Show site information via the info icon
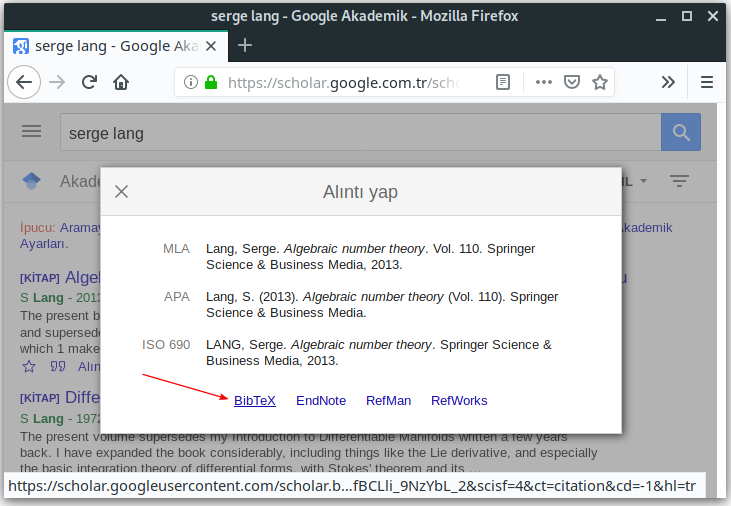Viewport: 731px width, 506px height. [191, 83]
